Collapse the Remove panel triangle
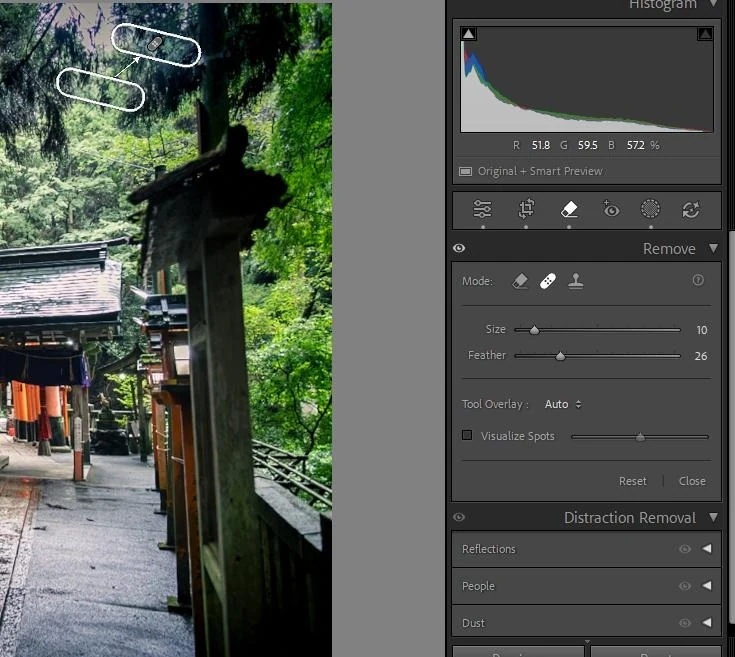Image resolution: width=735 pixels, height=657 pixels. (x=713, y=248)
